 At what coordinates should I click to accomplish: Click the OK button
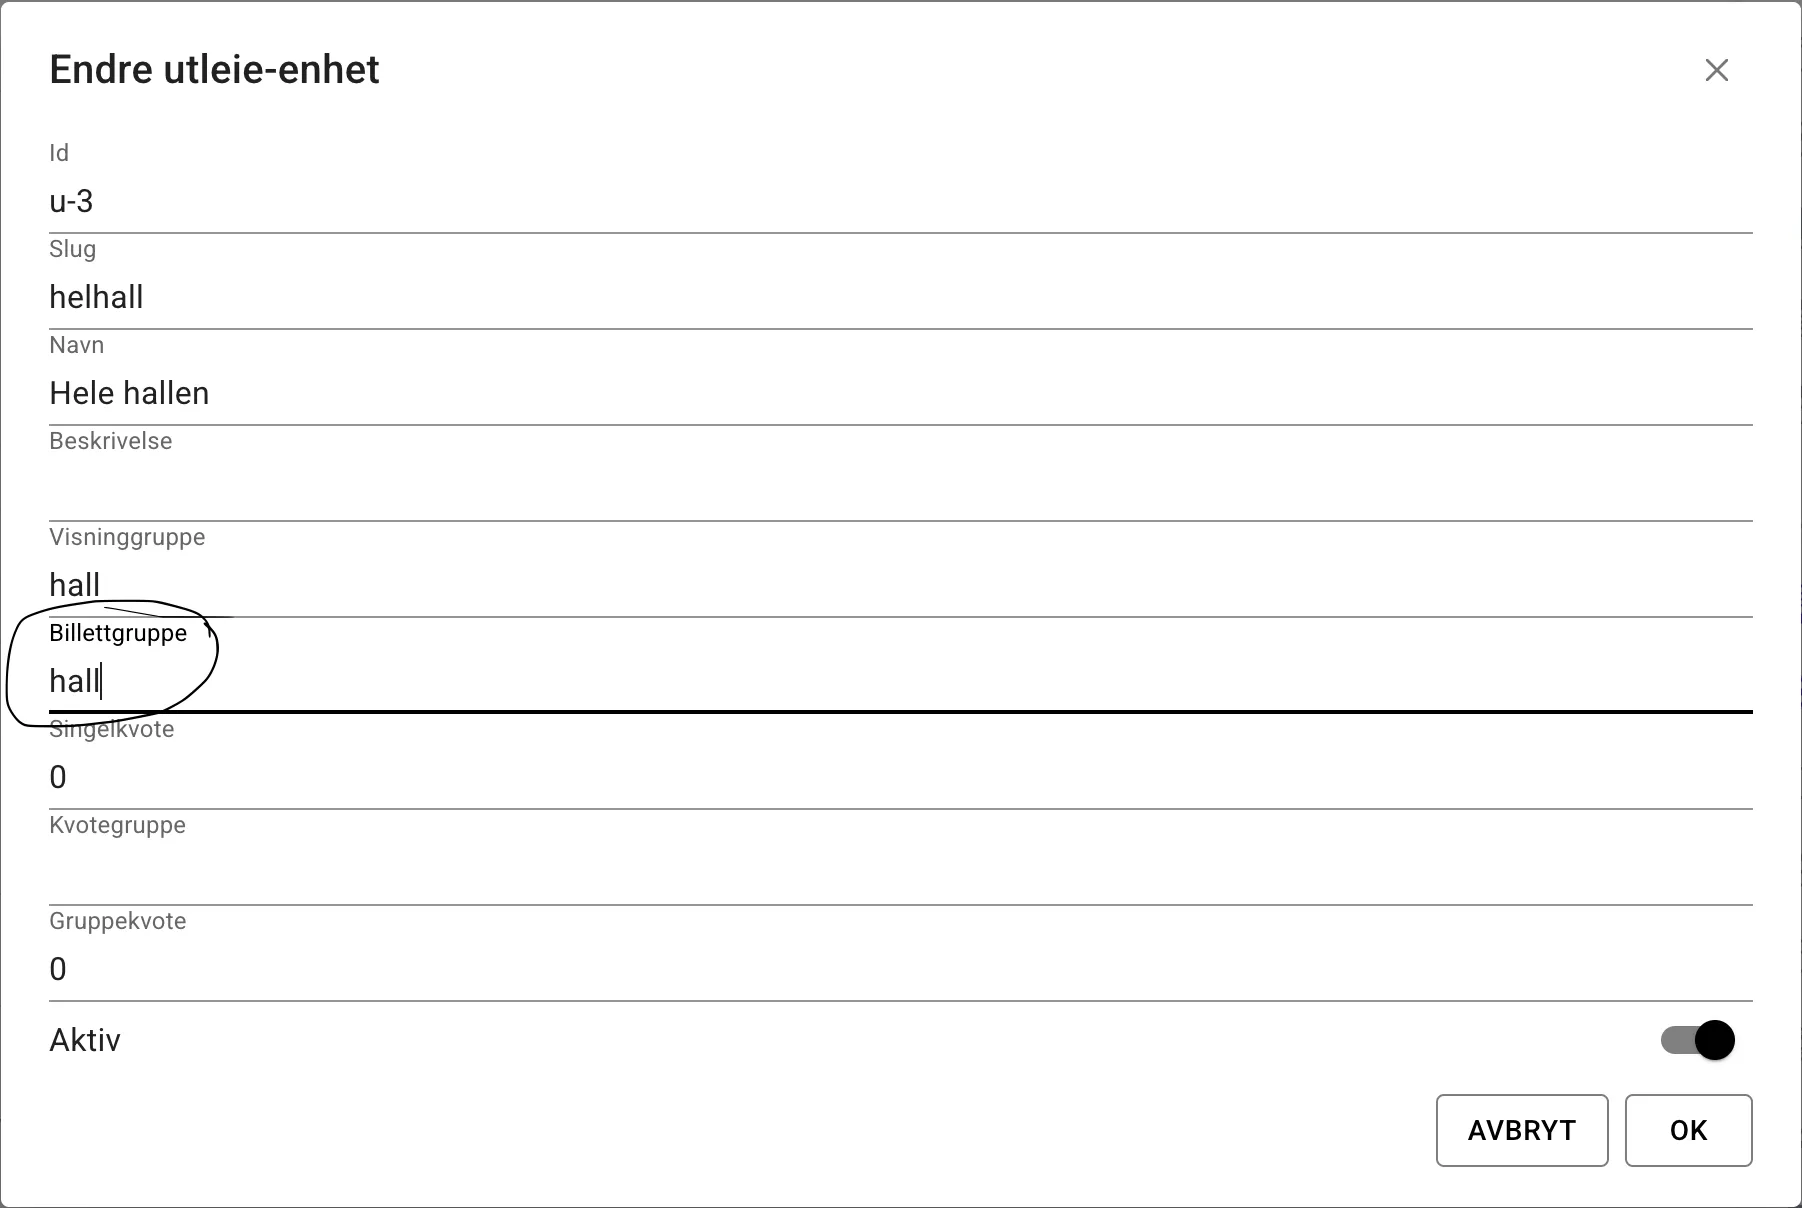1688,1131
